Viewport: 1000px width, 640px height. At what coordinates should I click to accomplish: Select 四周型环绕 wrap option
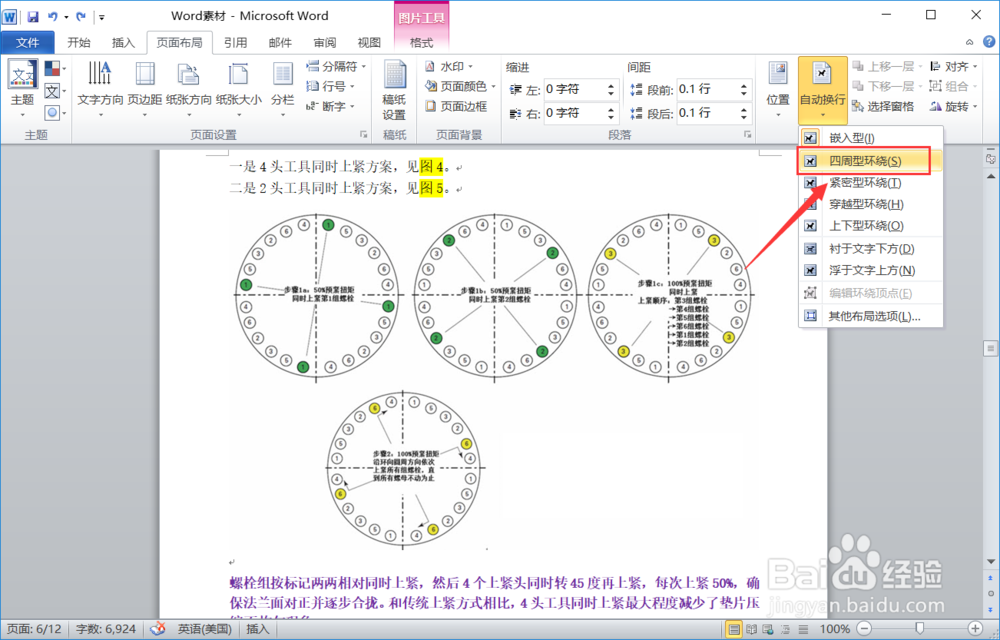click(x=871, y=161)
